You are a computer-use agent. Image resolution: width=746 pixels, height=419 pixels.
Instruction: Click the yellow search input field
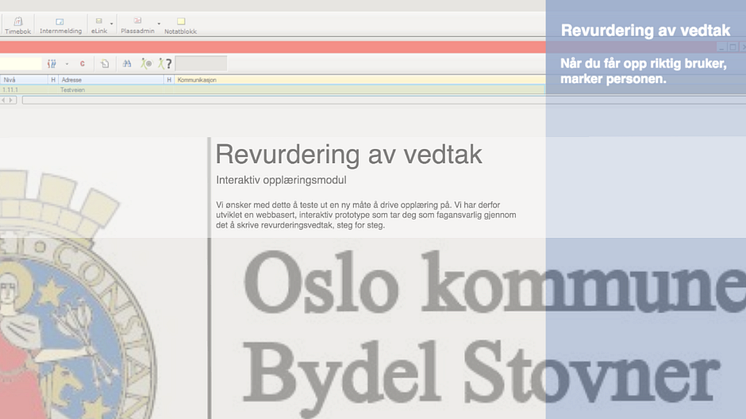[20, 63]
